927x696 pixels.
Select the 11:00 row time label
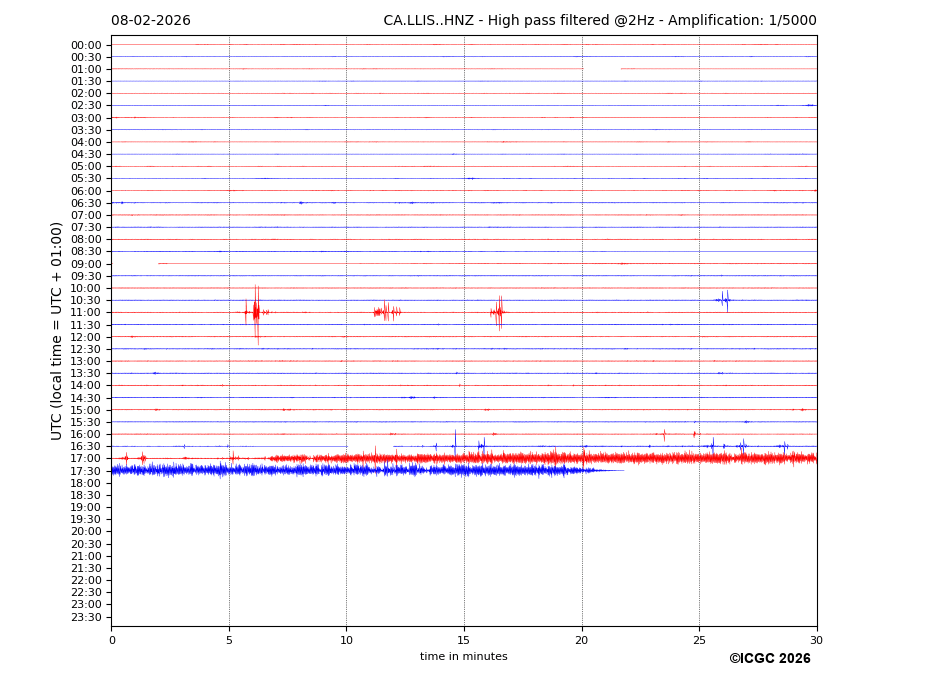(85, 313)
